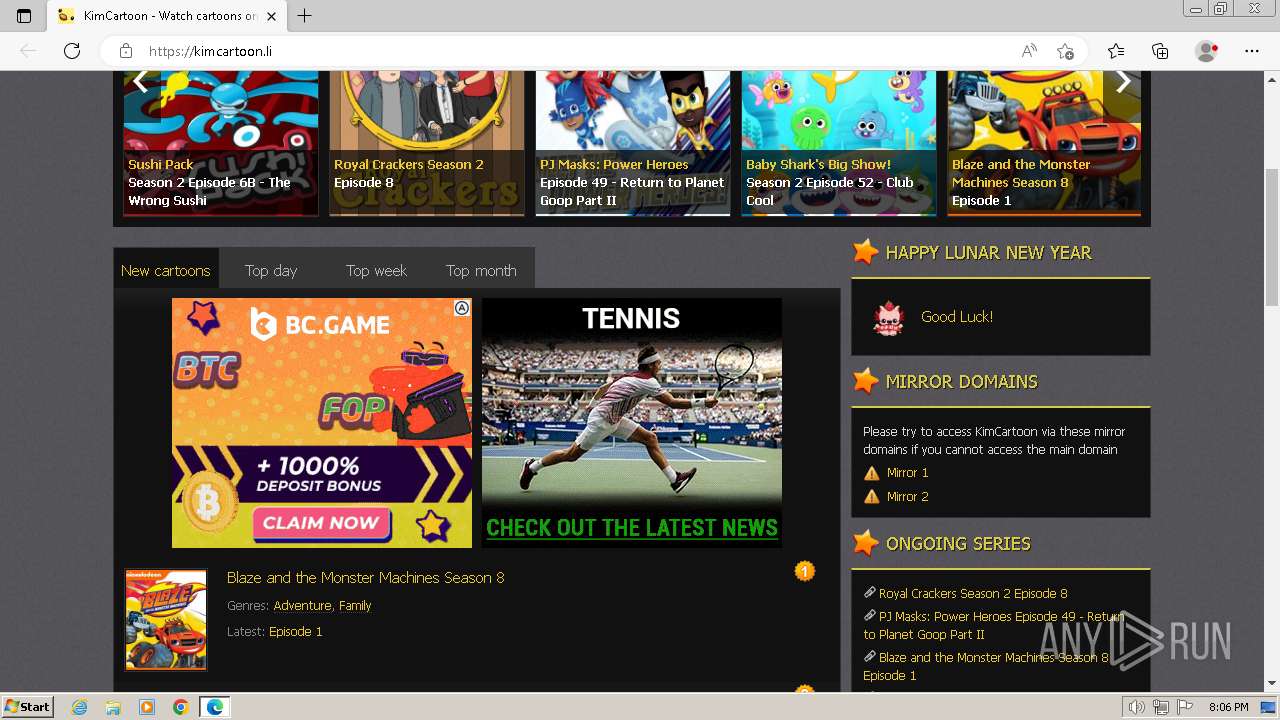Show previous carousel items with left arrow
The height and width of the screenshot is (720, 1280).
pos(140,82)
